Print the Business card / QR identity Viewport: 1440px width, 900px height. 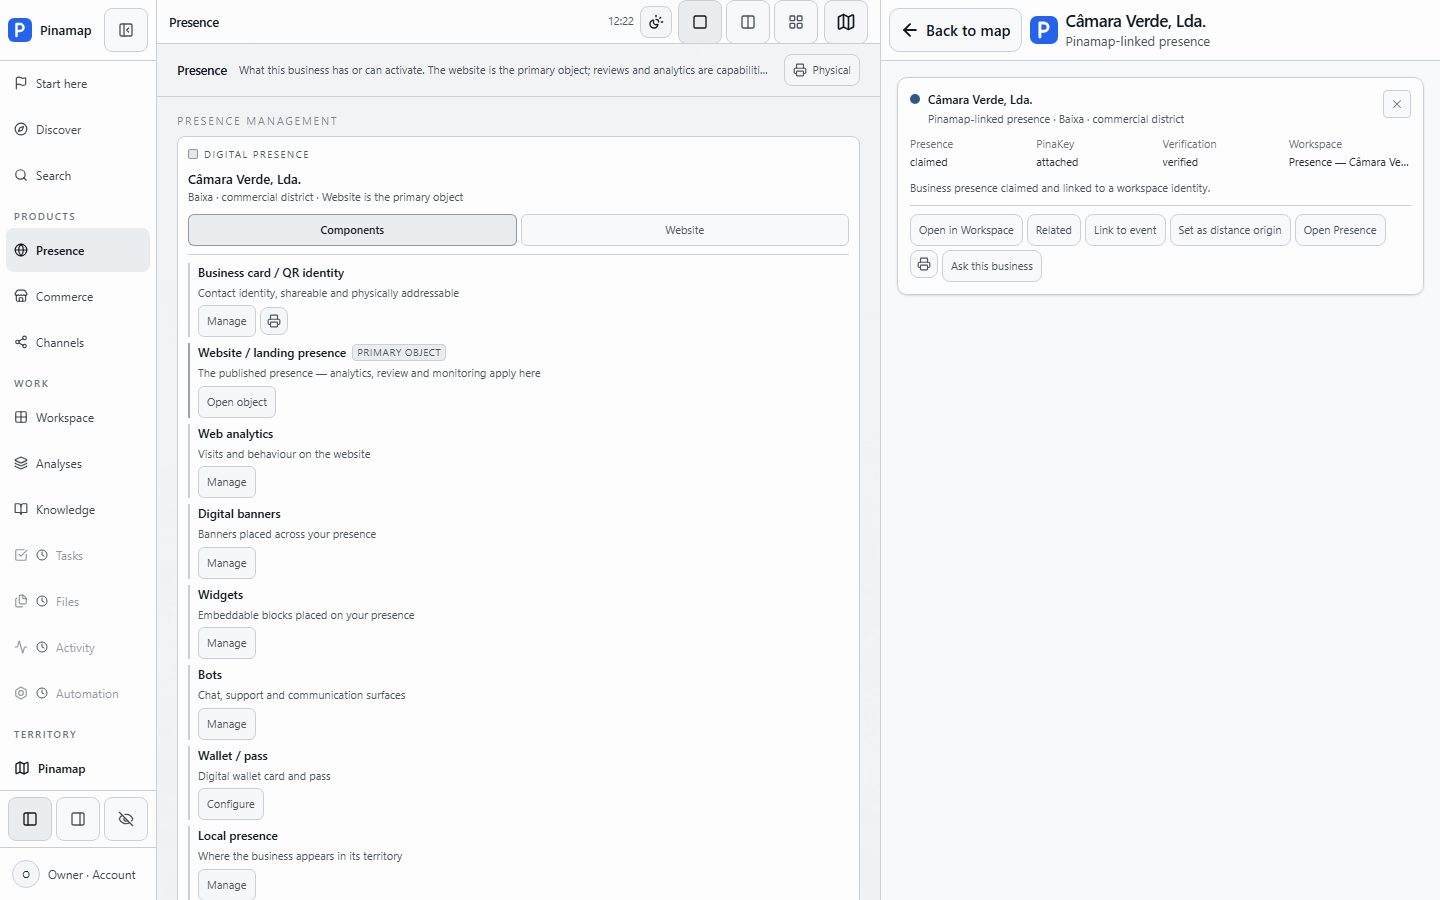tap(274, 321)
